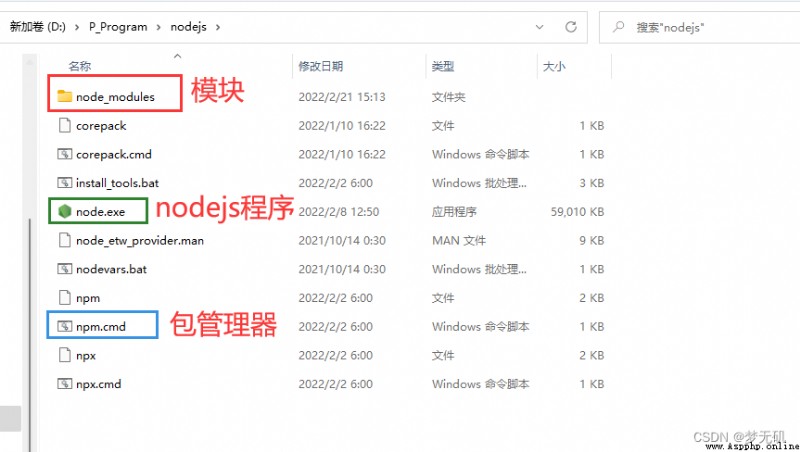
Task: Select the node_modules file name
Action: (115, 96)
